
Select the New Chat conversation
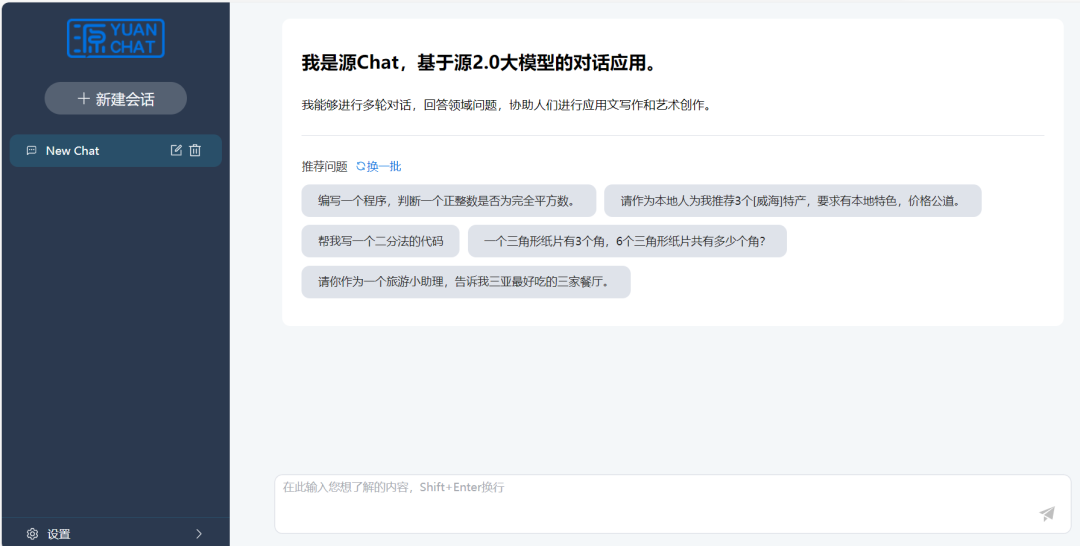(x=73, y=151)
